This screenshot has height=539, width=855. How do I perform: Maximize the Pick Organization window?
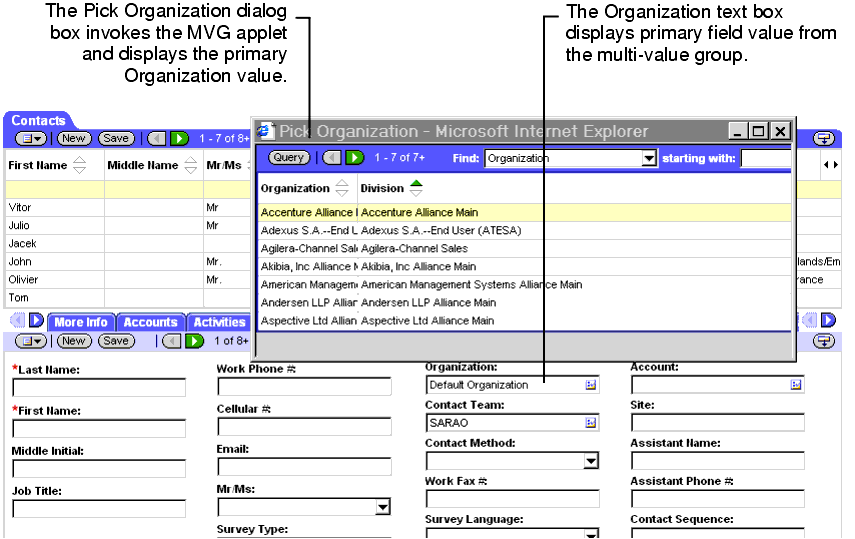pyautogui.click(x=758, y=131)
